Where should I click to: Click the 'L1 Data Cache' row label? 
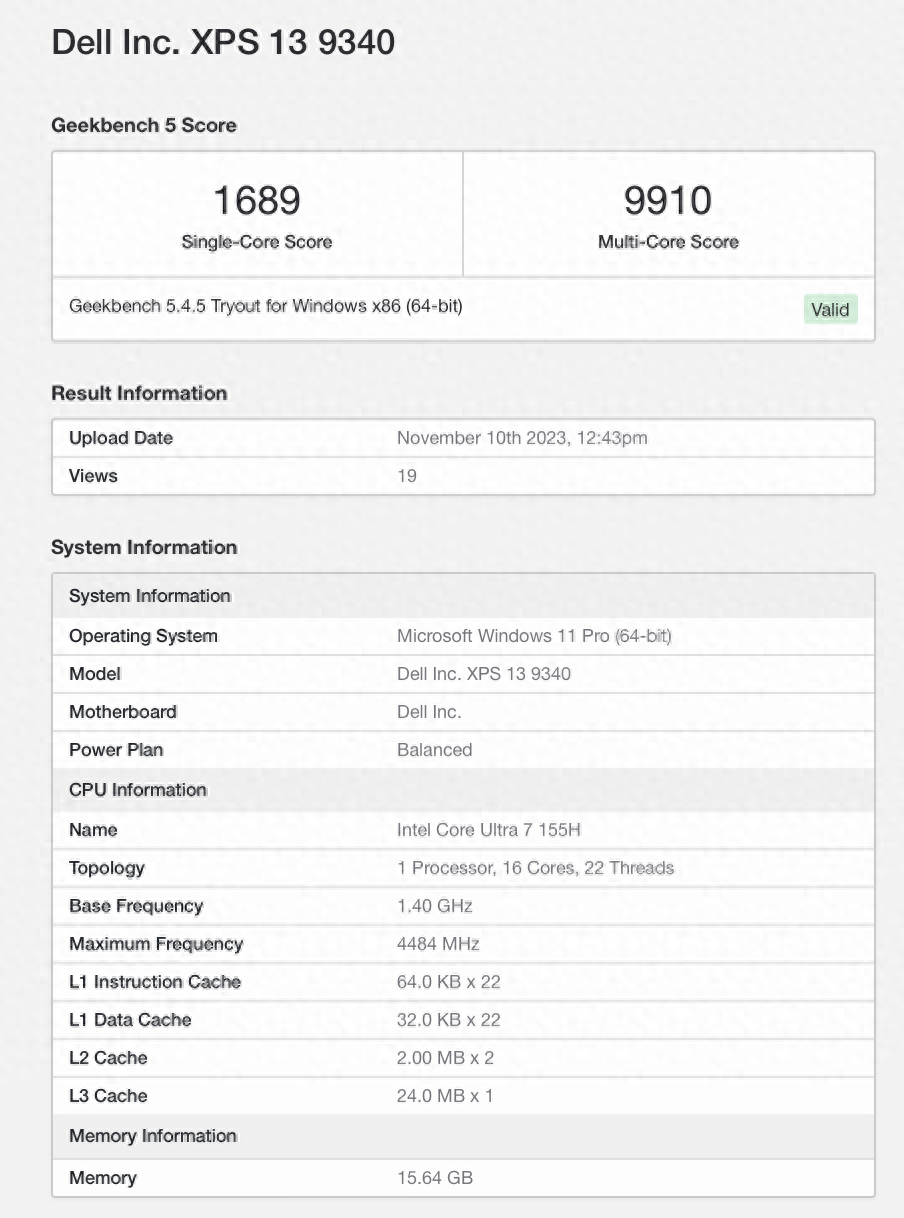[130, 1020]
